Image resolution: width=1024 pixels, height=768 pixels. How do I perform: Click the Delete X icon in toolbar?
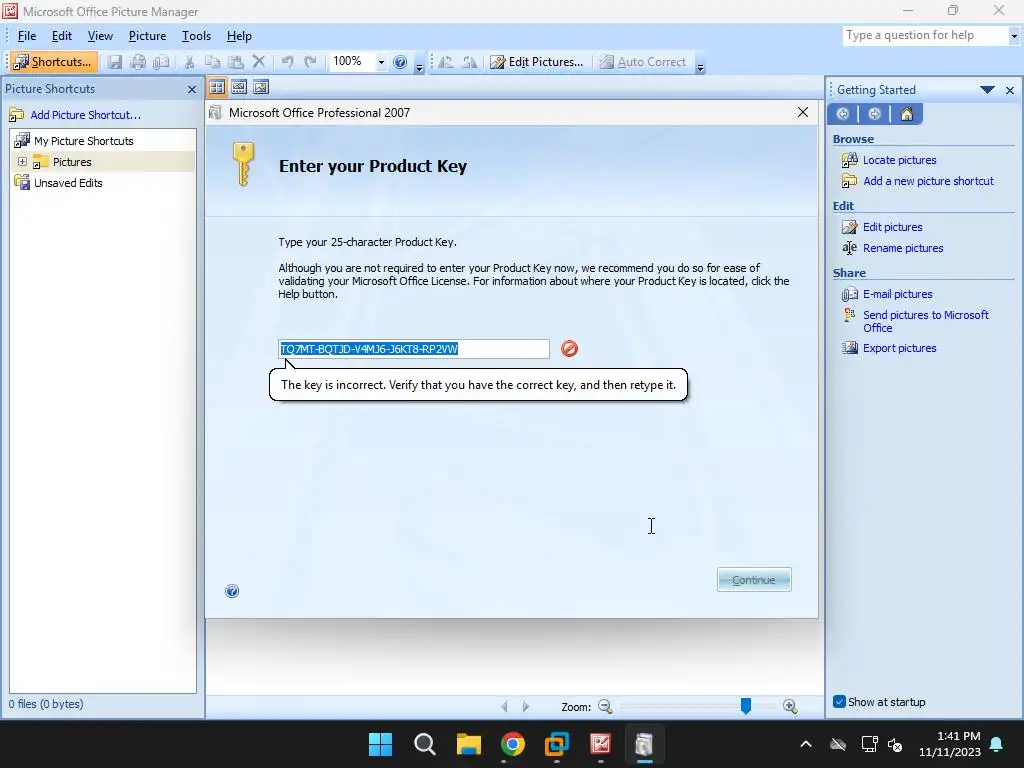[259, 62]
